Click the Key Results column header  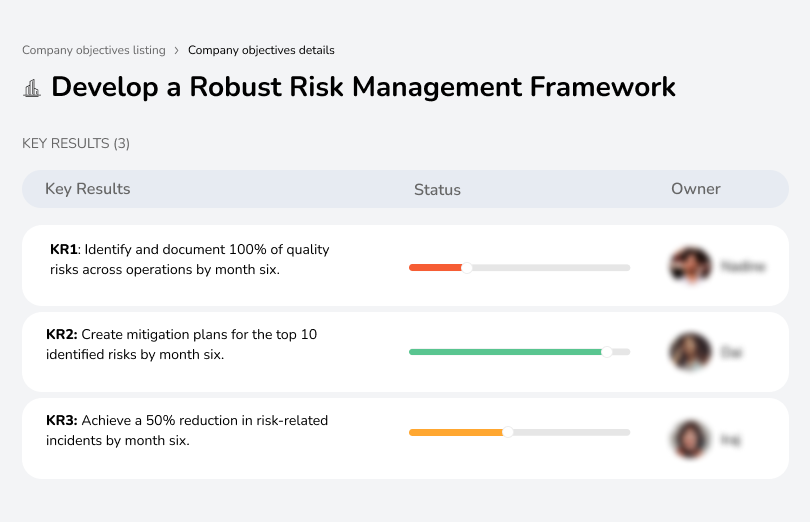pyautogui.click(x=87, y=189)
